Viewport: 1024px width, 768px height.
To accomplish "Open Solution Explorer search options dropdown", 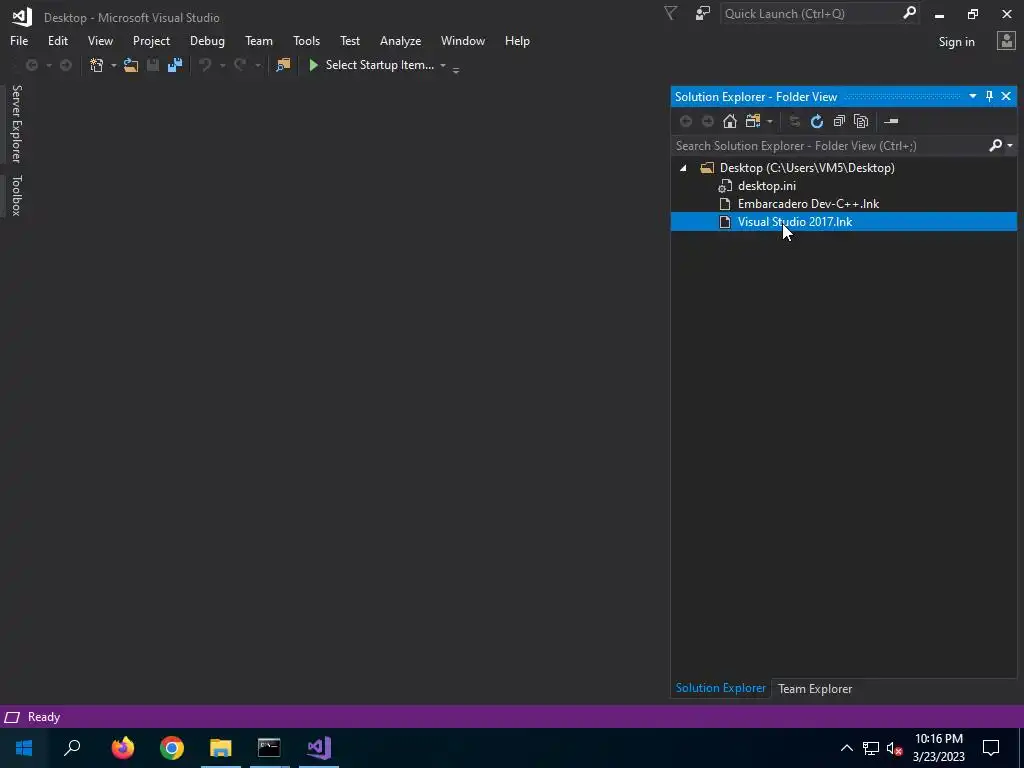I will coord(1010,146).
